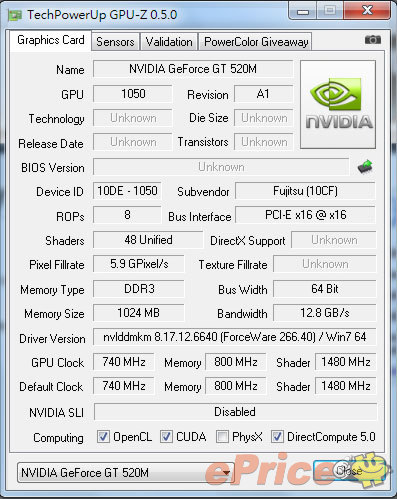
Task: Click the Revision field A1
Action: click(263, 94)
